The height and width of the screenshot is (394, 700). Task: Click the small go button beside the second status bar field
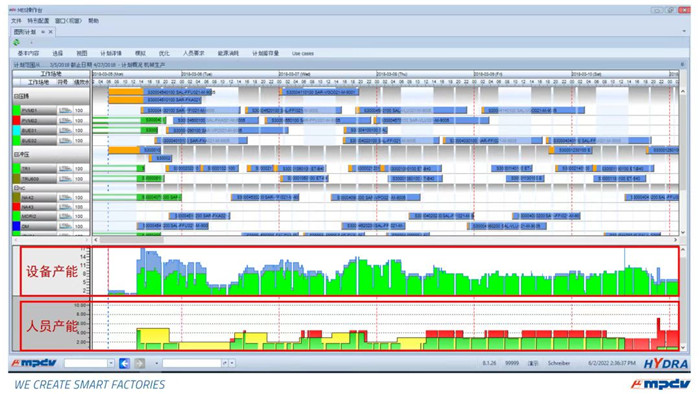click(225, 363)
